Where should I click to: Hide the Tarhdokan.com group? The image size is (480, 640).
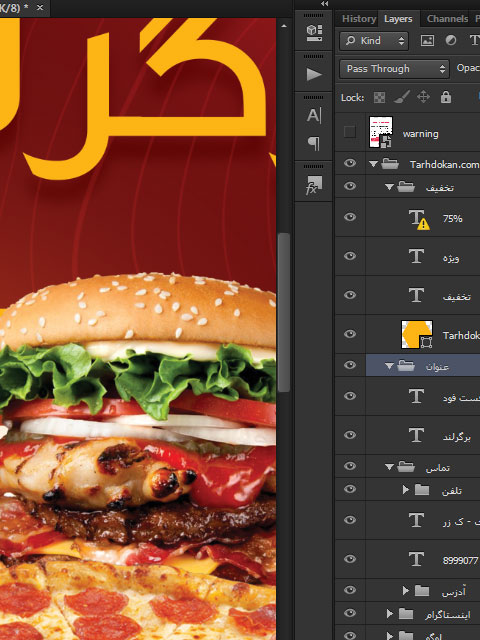(x=350, y=163)
